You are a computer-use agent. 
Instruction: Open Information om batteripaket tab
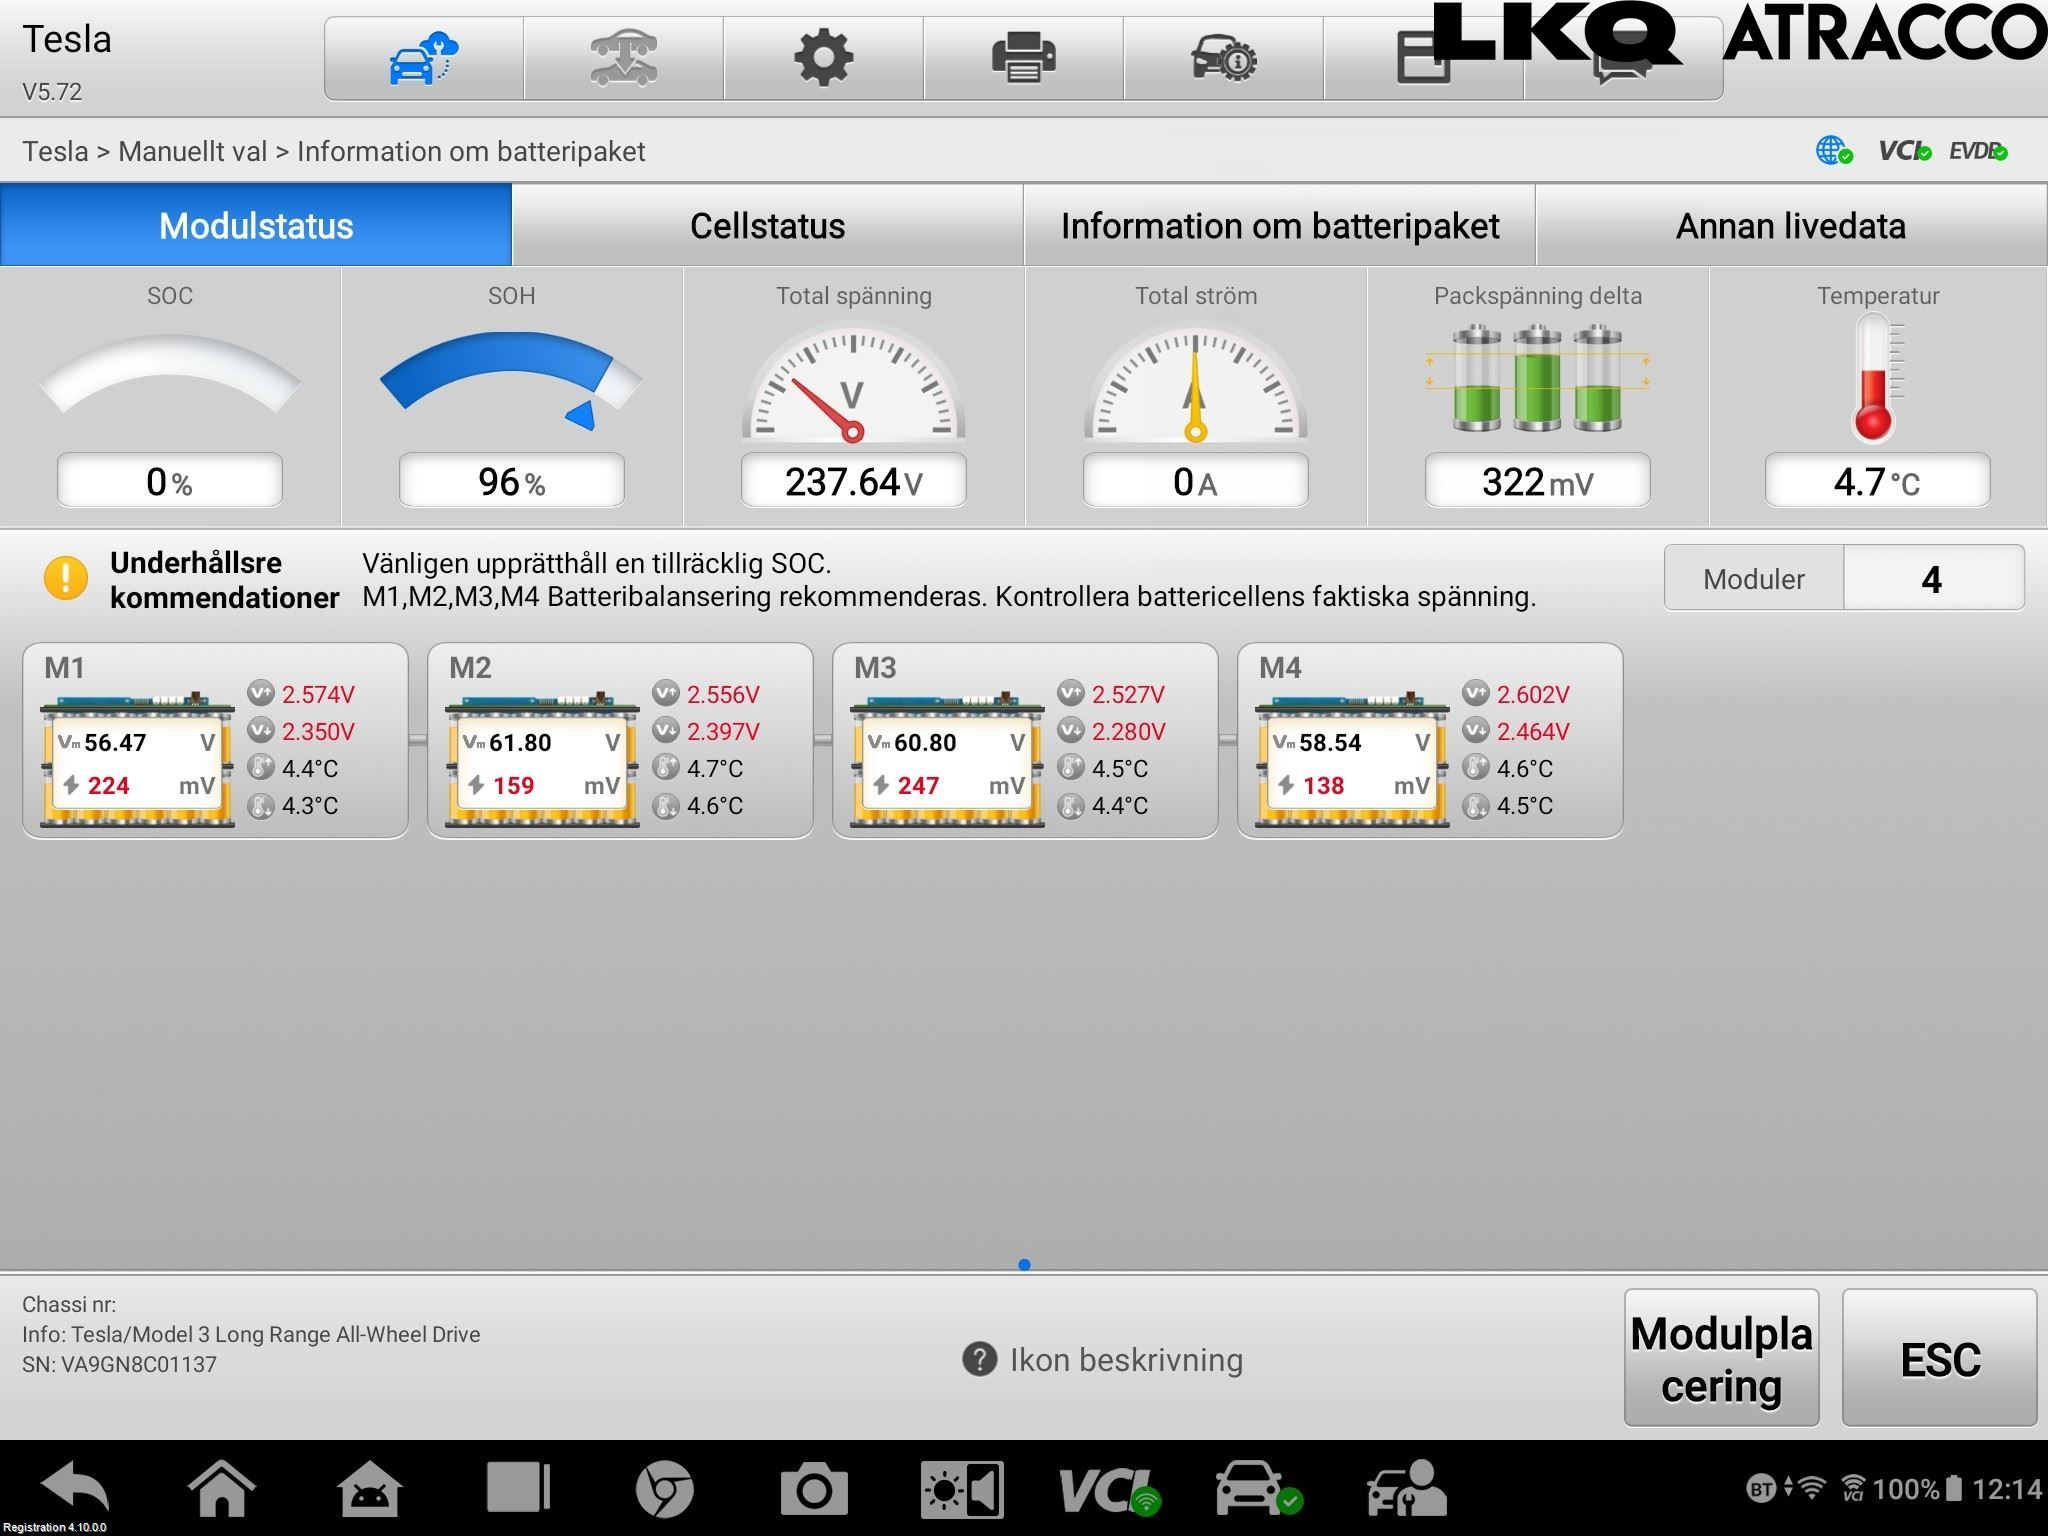[x=1279, y=225]
